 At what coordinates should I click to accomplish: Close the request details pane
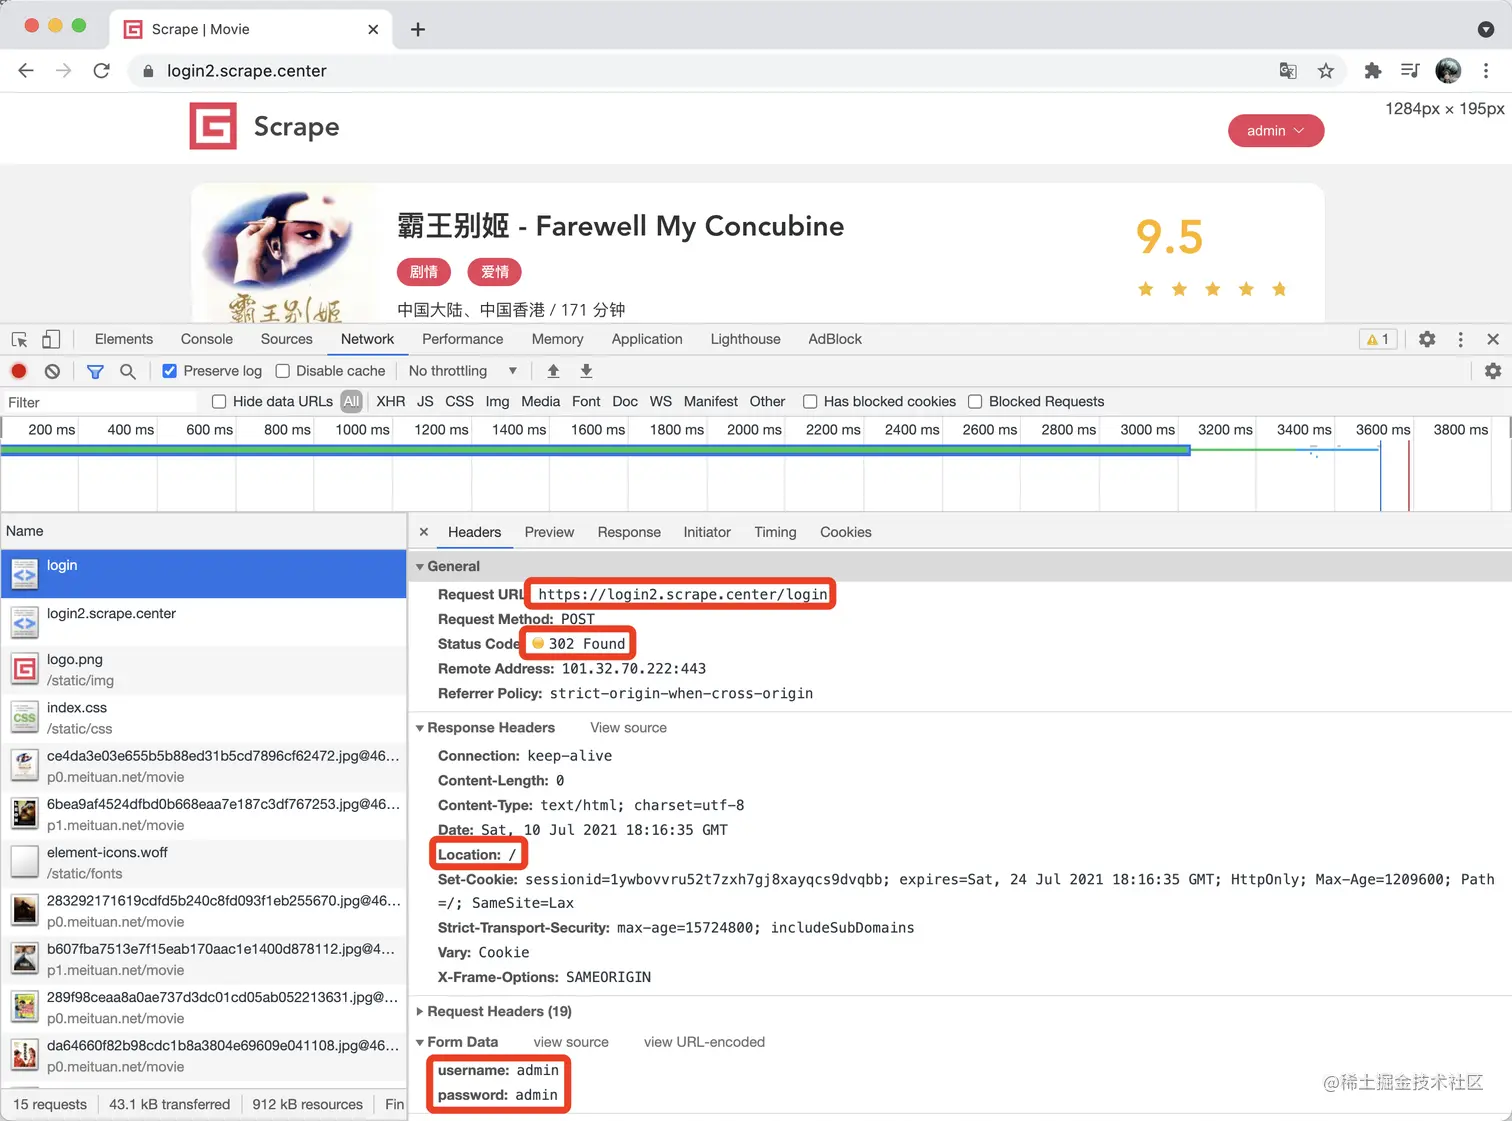424,532
